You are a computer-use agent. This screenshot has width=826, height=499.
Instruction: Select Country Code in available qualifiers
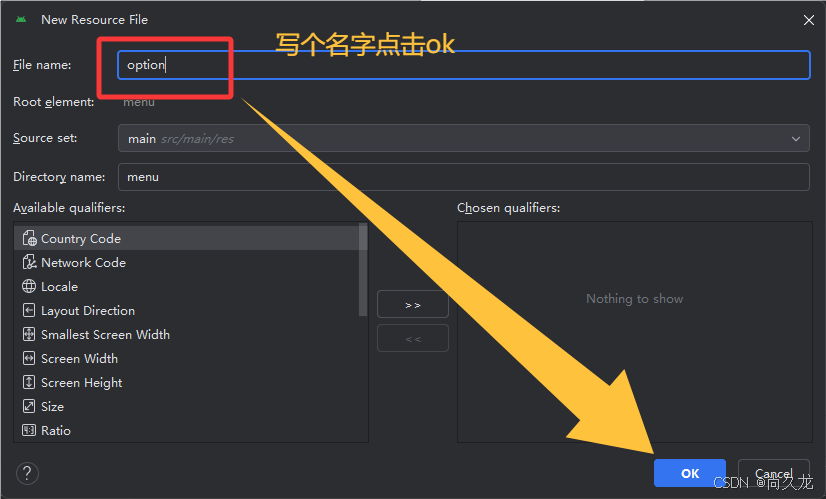[186, 238]
